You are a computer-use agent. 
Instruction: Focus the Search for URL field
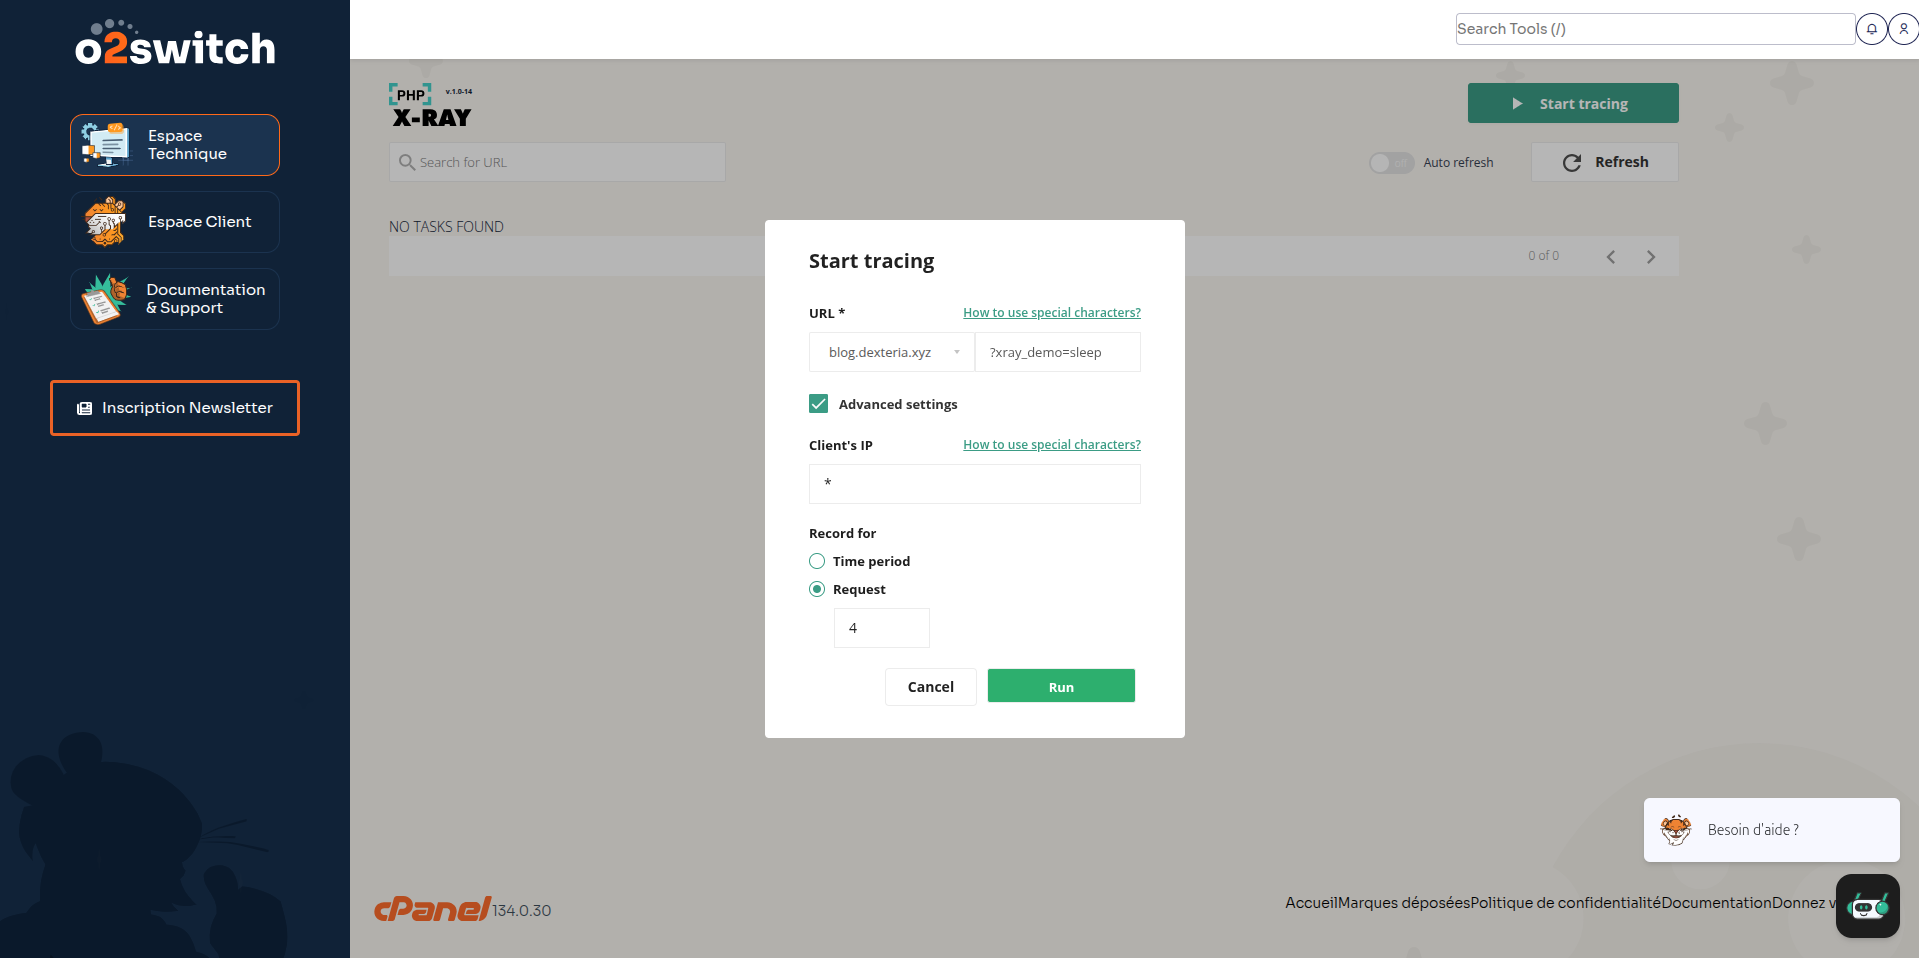(557, 162)
